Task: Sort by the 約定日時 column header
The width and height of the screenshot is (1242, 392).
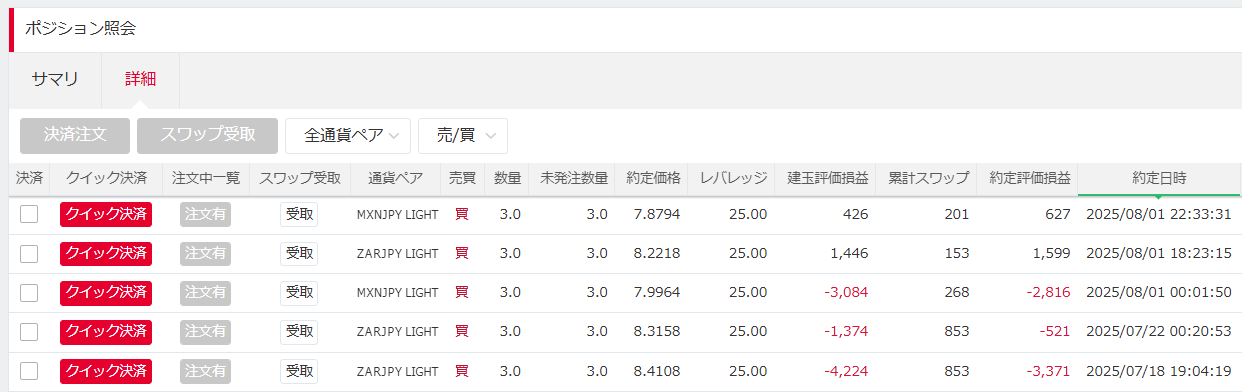Action: (x=1159, y=178)
